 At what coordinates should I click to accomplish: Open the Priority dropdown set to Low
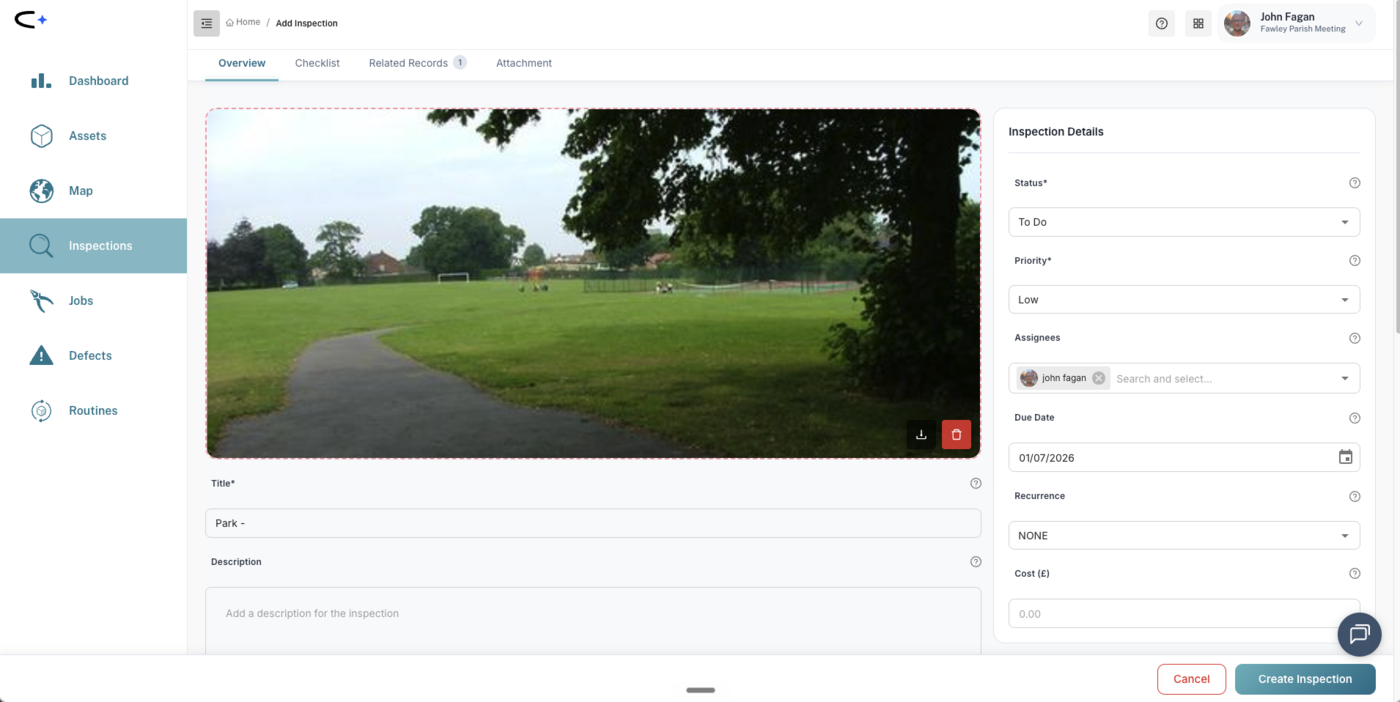(1184, 299)
